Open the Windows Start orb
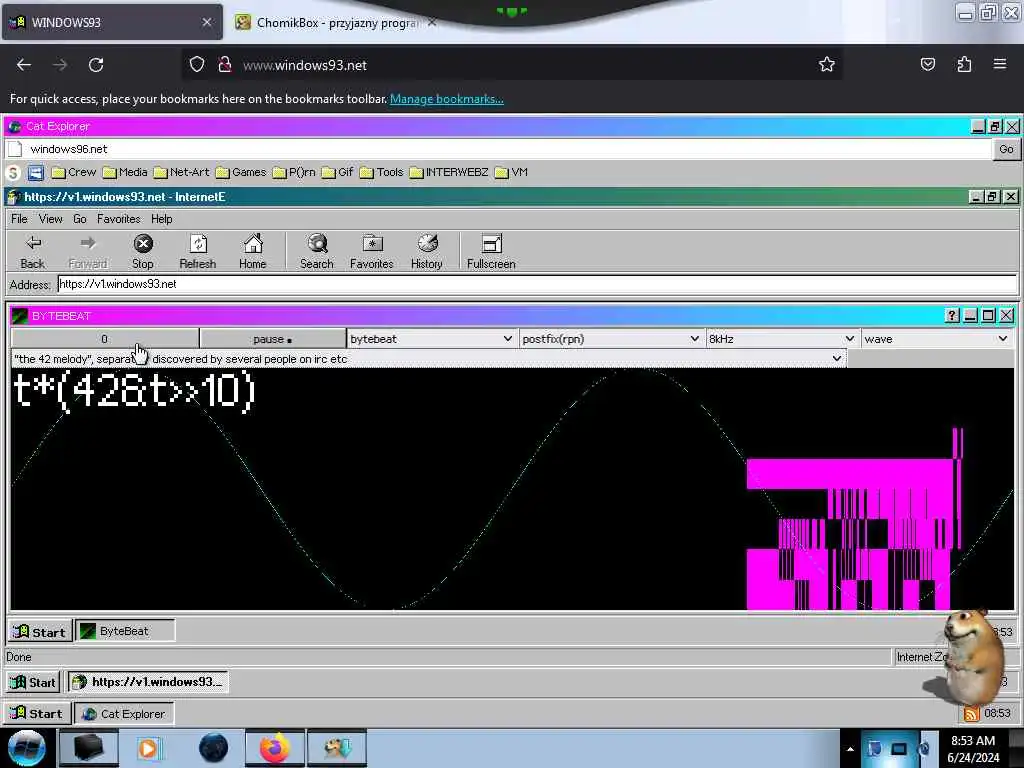 [x=27, y=748]
